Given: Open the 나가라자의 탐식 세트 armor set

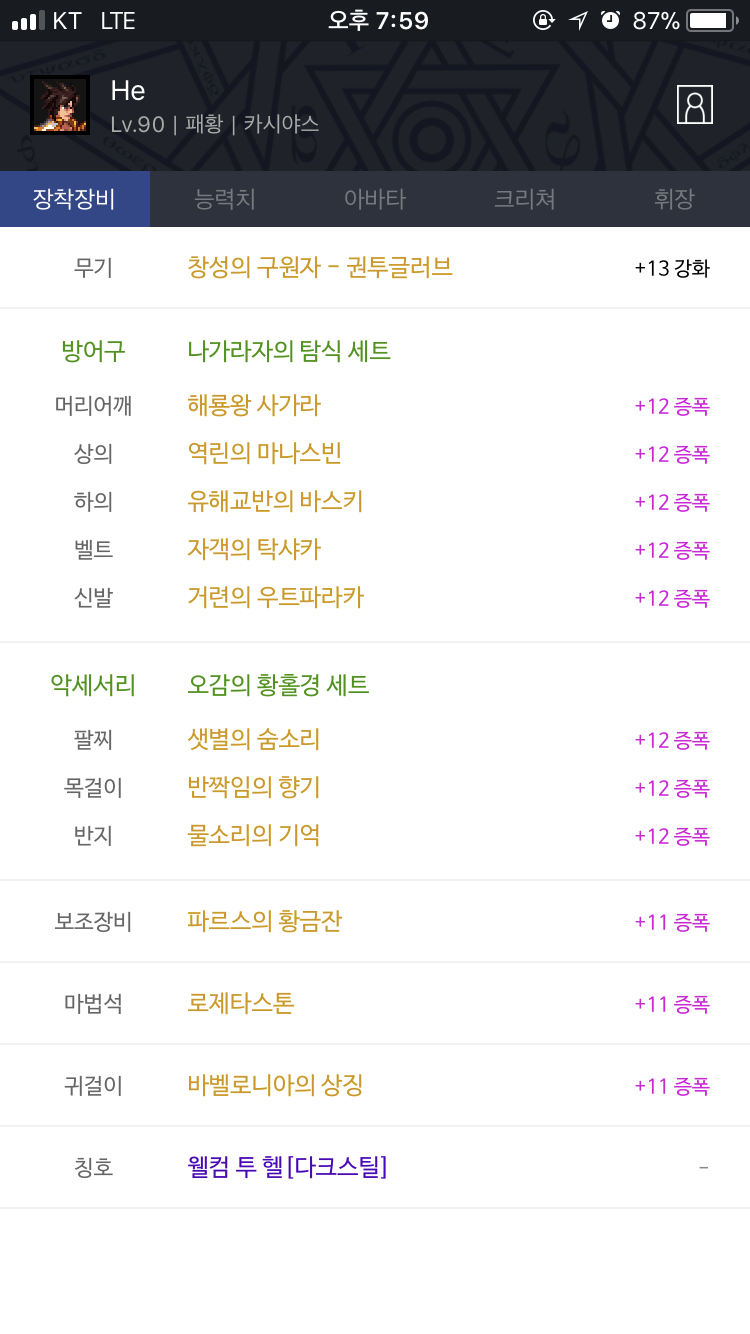Looking at the screenshot, I should [289, 351].
